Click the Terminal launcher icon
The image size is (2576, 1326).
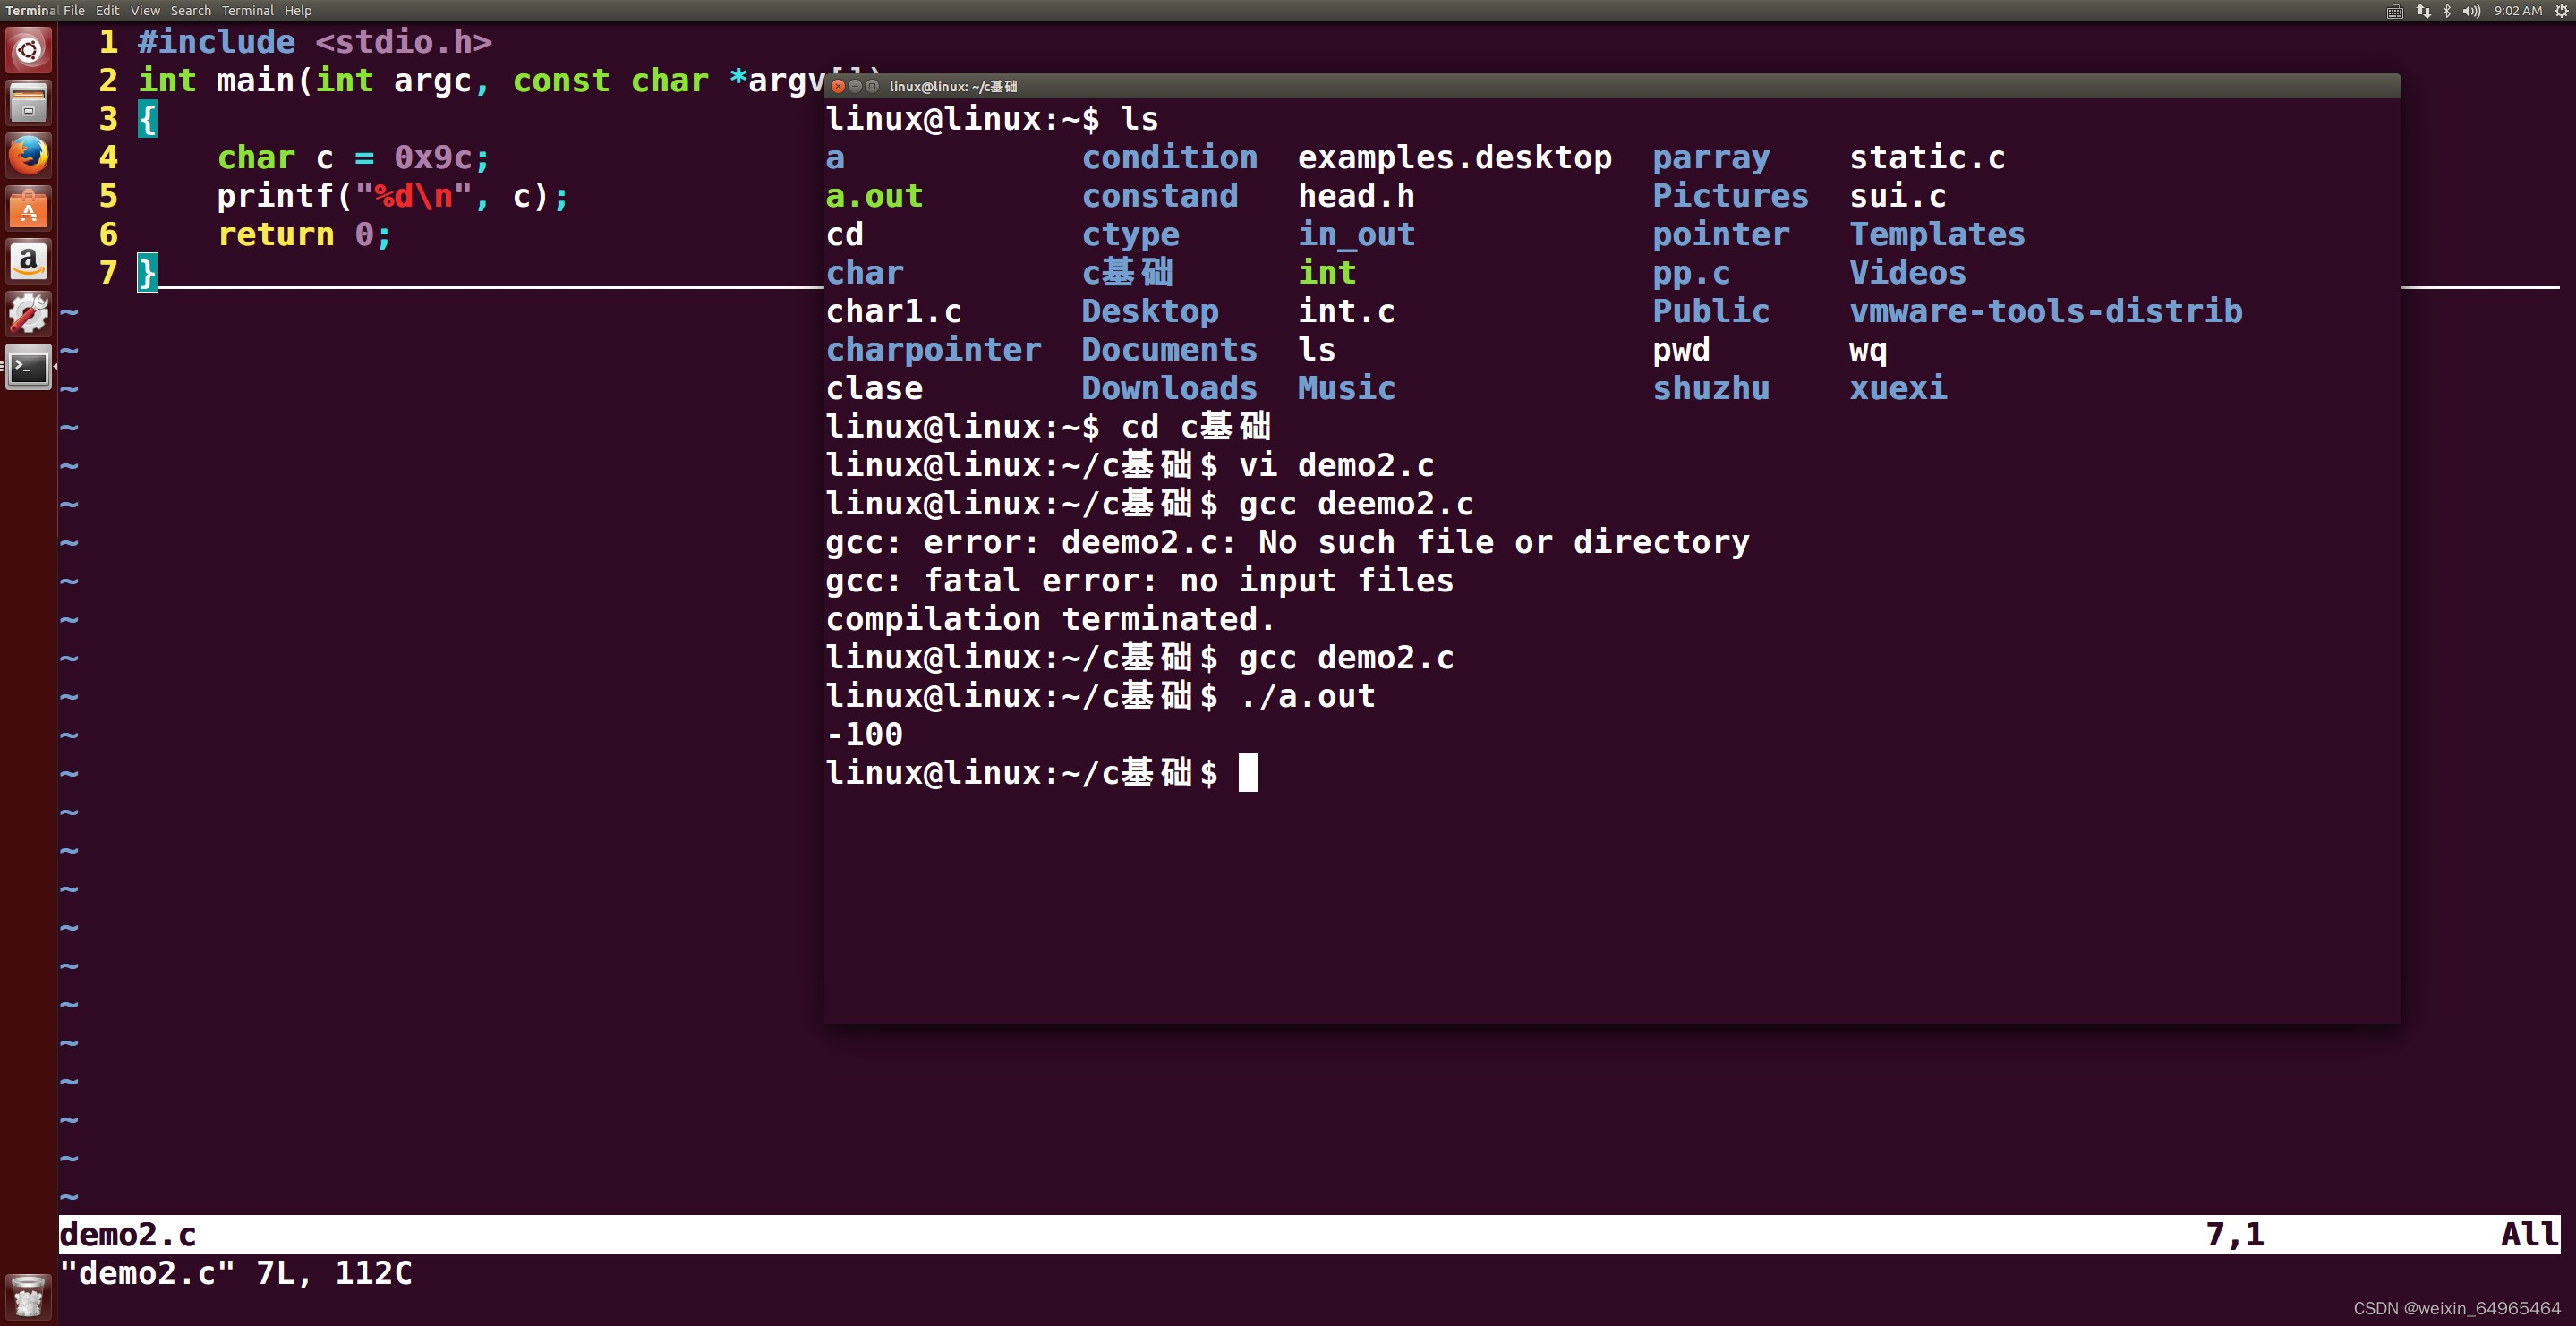(28, 368)
